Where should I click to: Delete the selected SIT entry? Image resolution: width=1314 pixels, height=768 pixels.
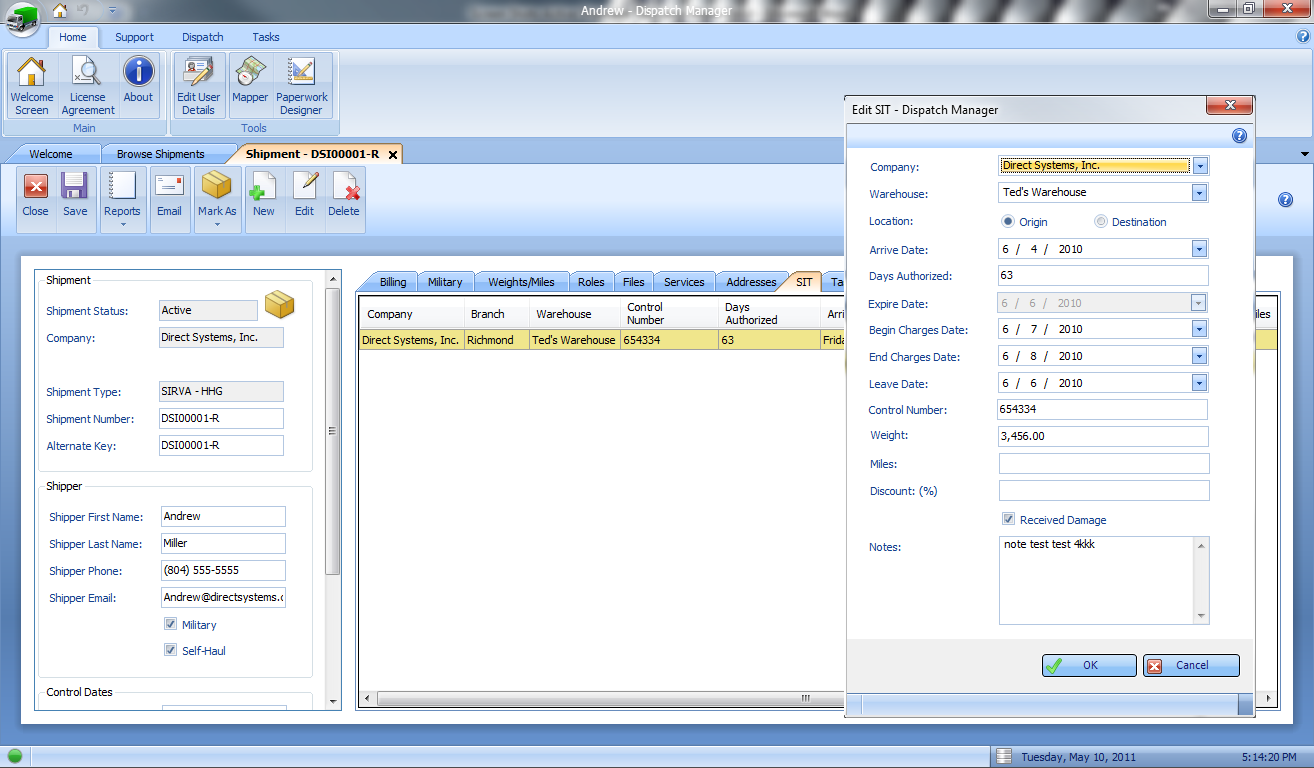coord(343,195)
